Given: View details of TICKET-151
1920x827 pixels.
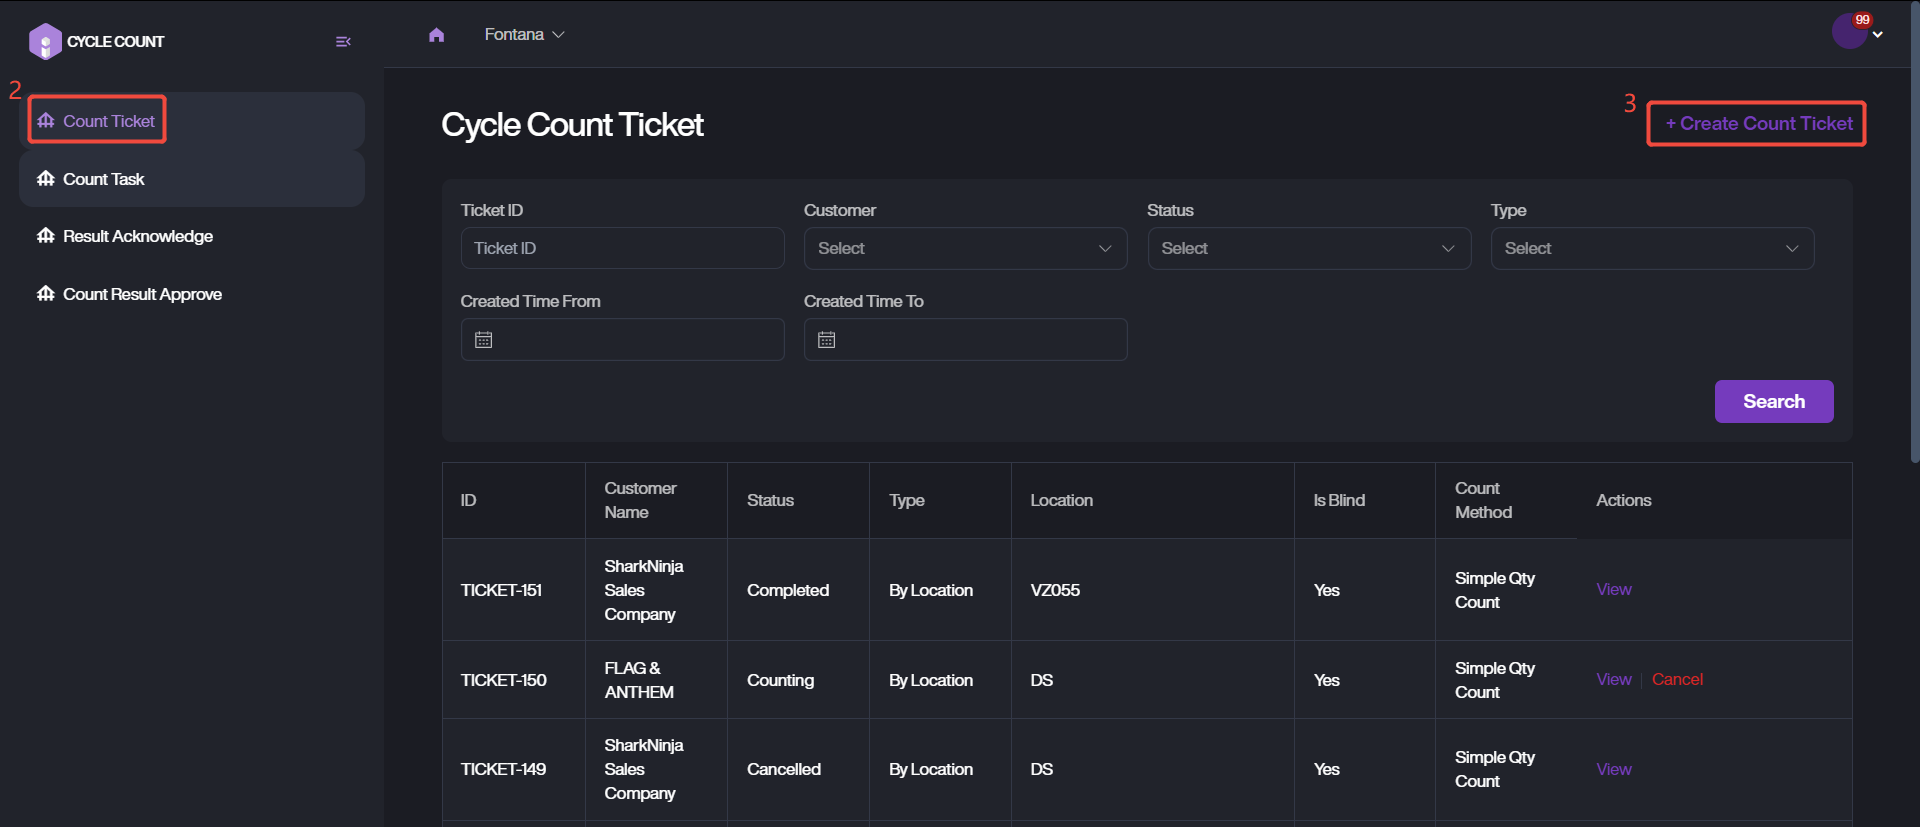Looking at the screenshot, I should [1613, 590].
